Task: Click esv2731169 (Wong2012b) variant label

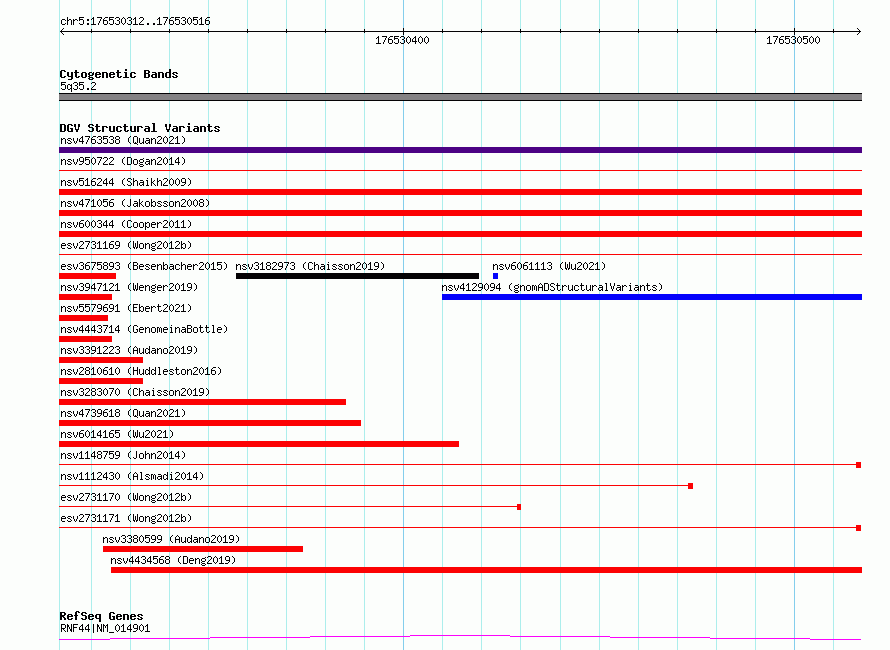Action: click(x=126, y=245)
